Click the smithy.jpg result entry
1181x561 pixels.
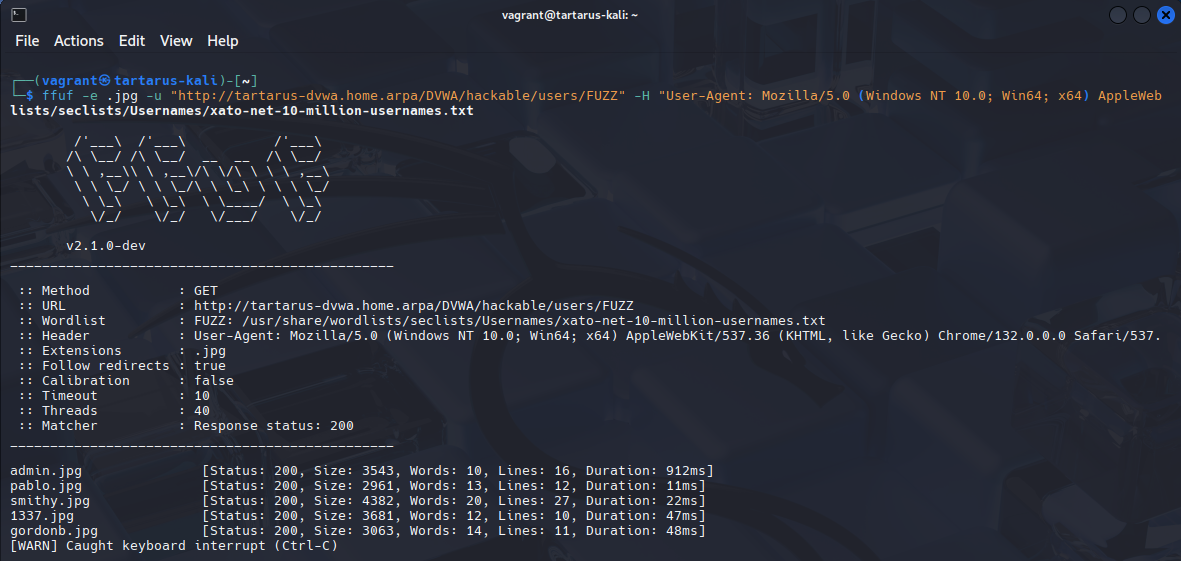pyautogui.click(x=50, y=501)
